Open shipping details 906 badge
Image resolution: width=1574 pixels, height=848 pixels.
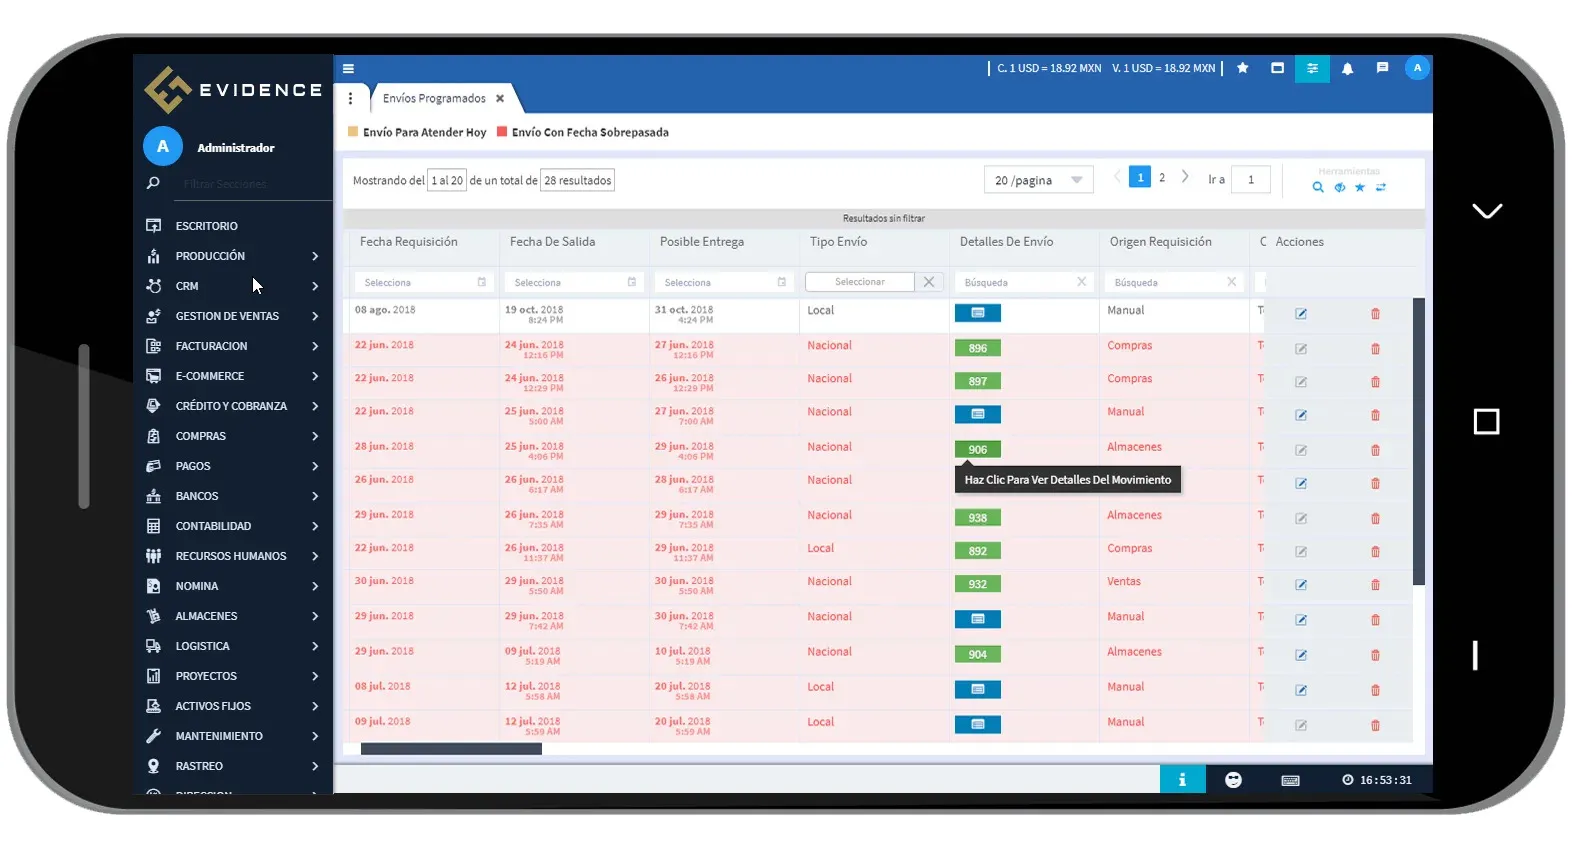pyautogui.click(x=978, y=449)
